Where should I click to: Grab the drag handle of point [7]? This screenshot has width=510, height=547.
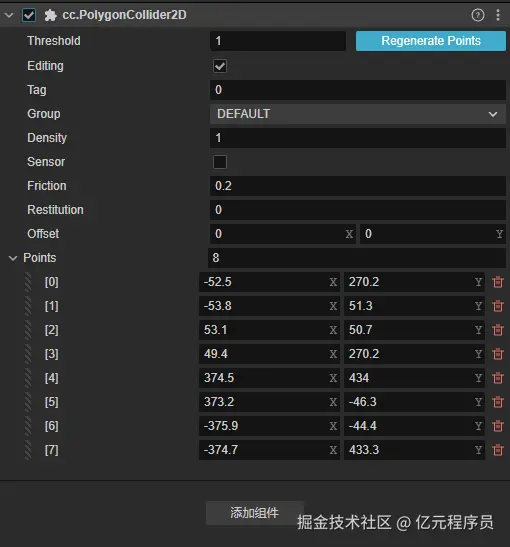(28, 450)
